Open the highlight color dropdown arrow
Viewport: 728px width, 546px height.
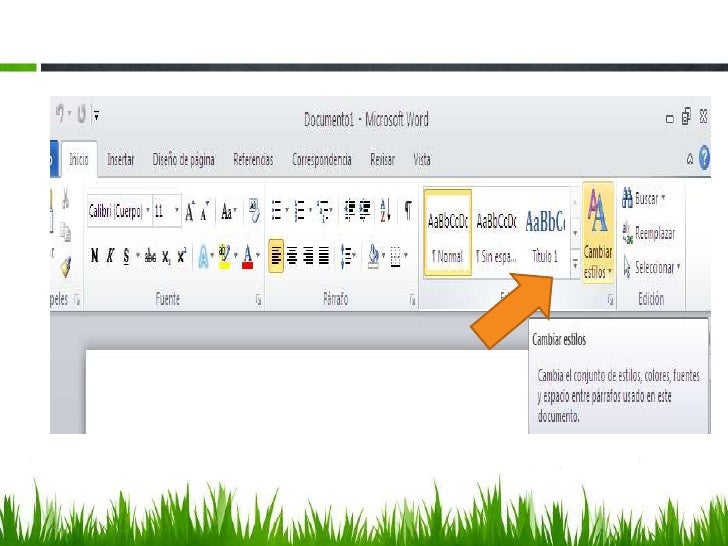[x=236, y=255]
